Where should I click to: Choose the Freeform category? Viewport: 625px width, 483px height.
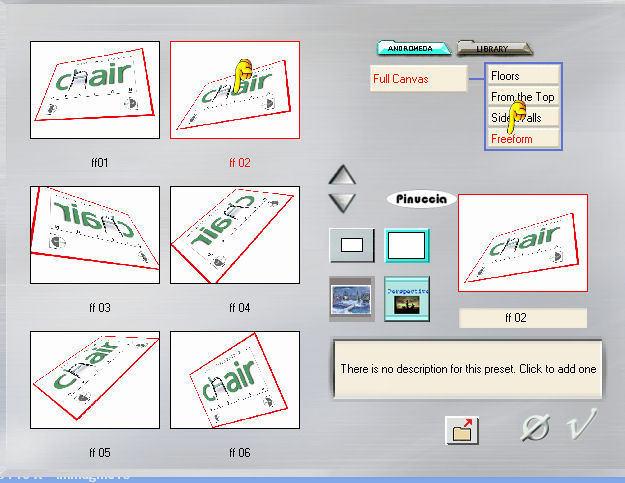pyautogui.click(x=523, y=139)
